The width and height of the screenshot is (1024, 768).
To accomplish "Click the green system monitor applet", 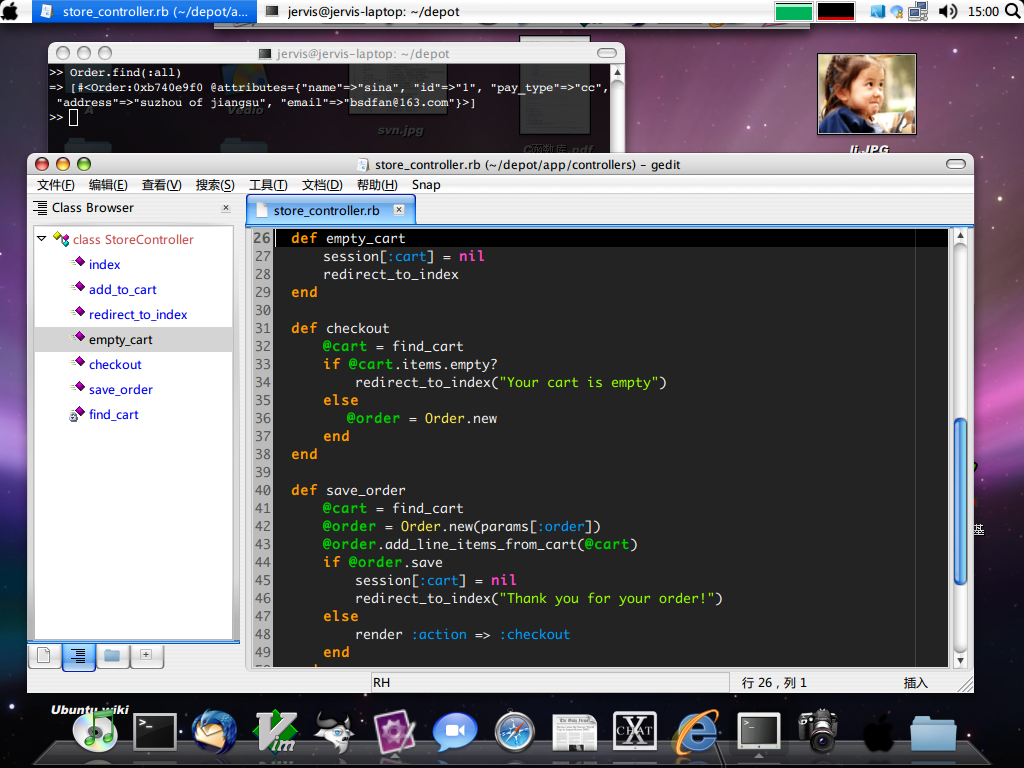I will 793,11.
